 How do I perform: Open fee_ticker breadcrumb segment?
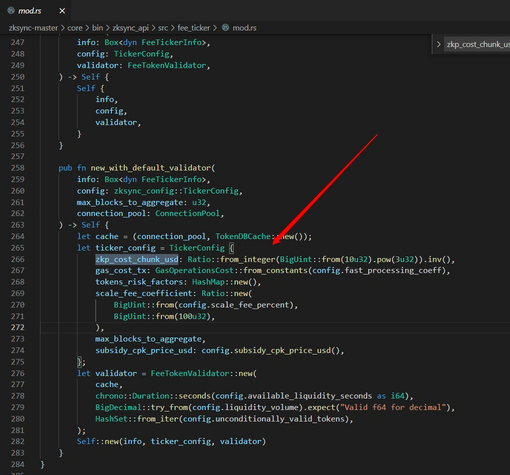(x=194, y=28)
